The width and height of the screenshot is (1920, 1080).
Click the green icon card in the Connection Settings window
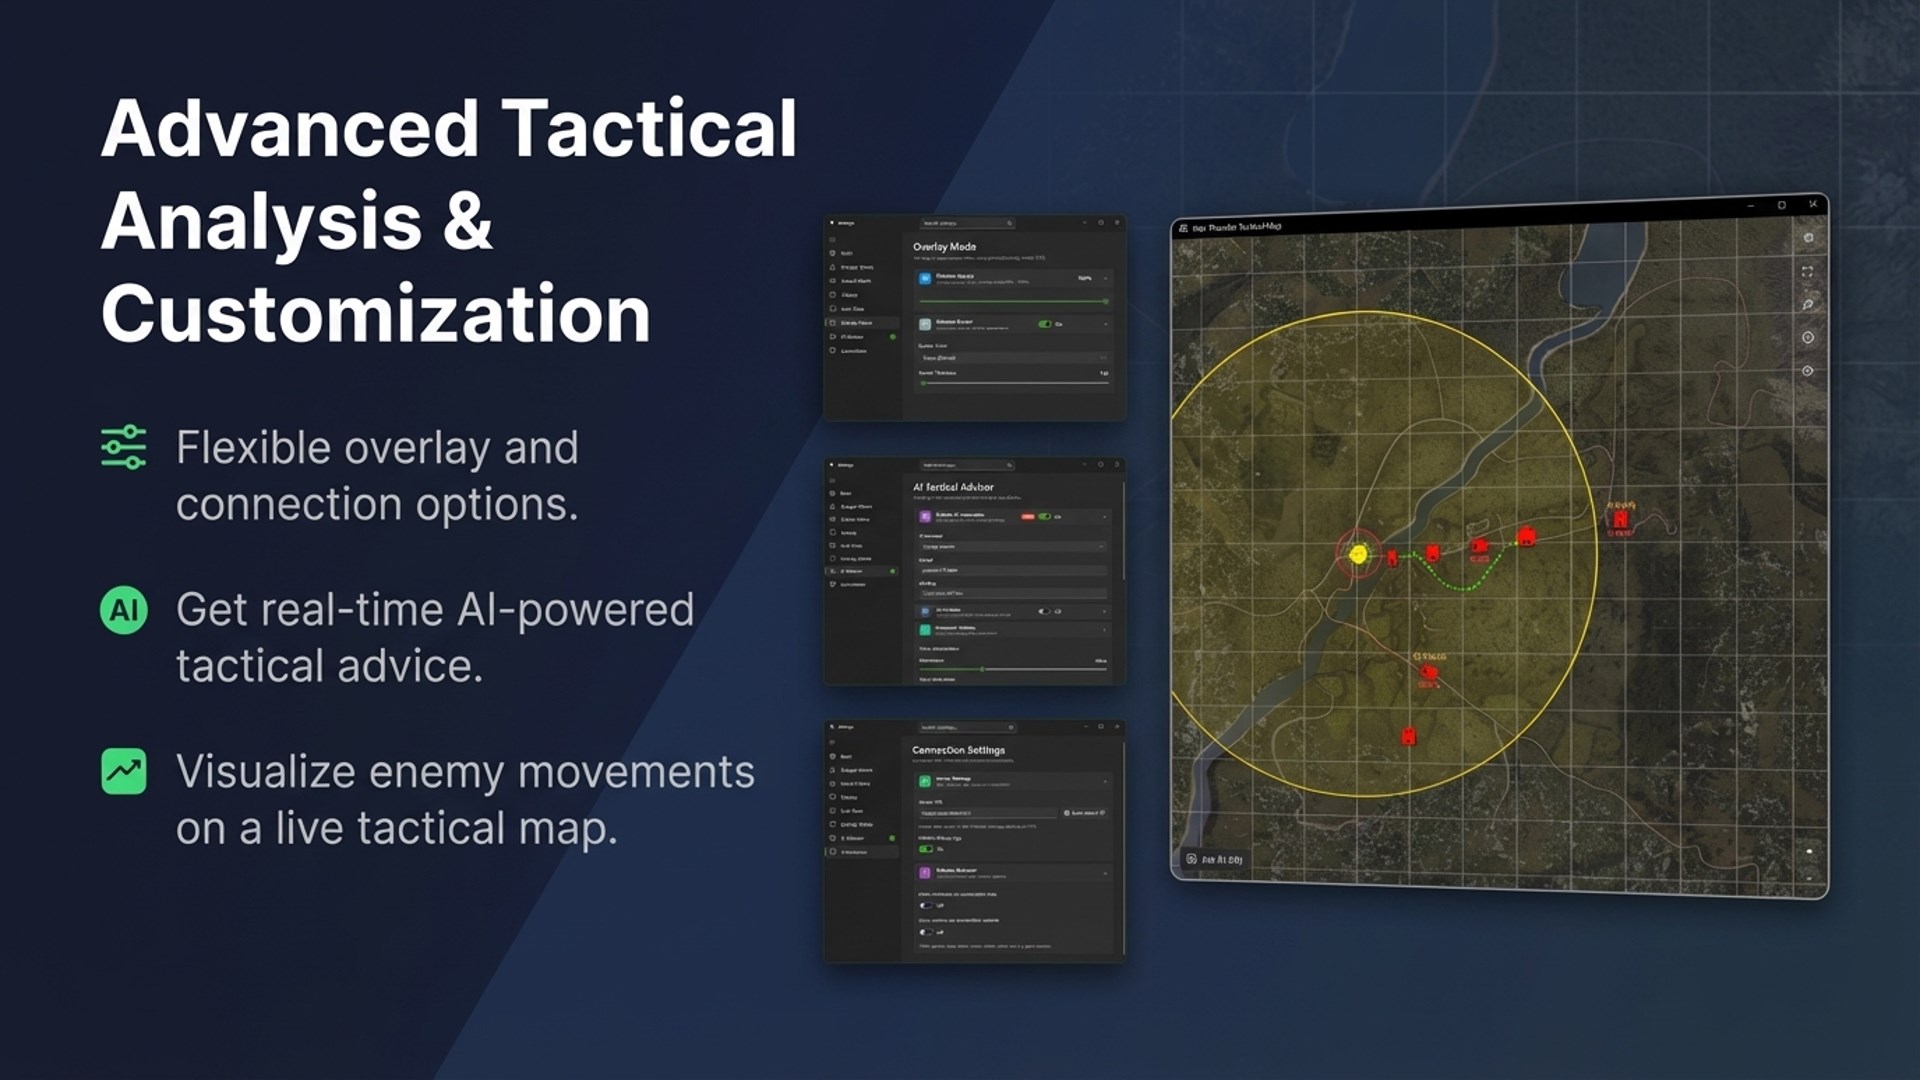(x=925, y=781)
